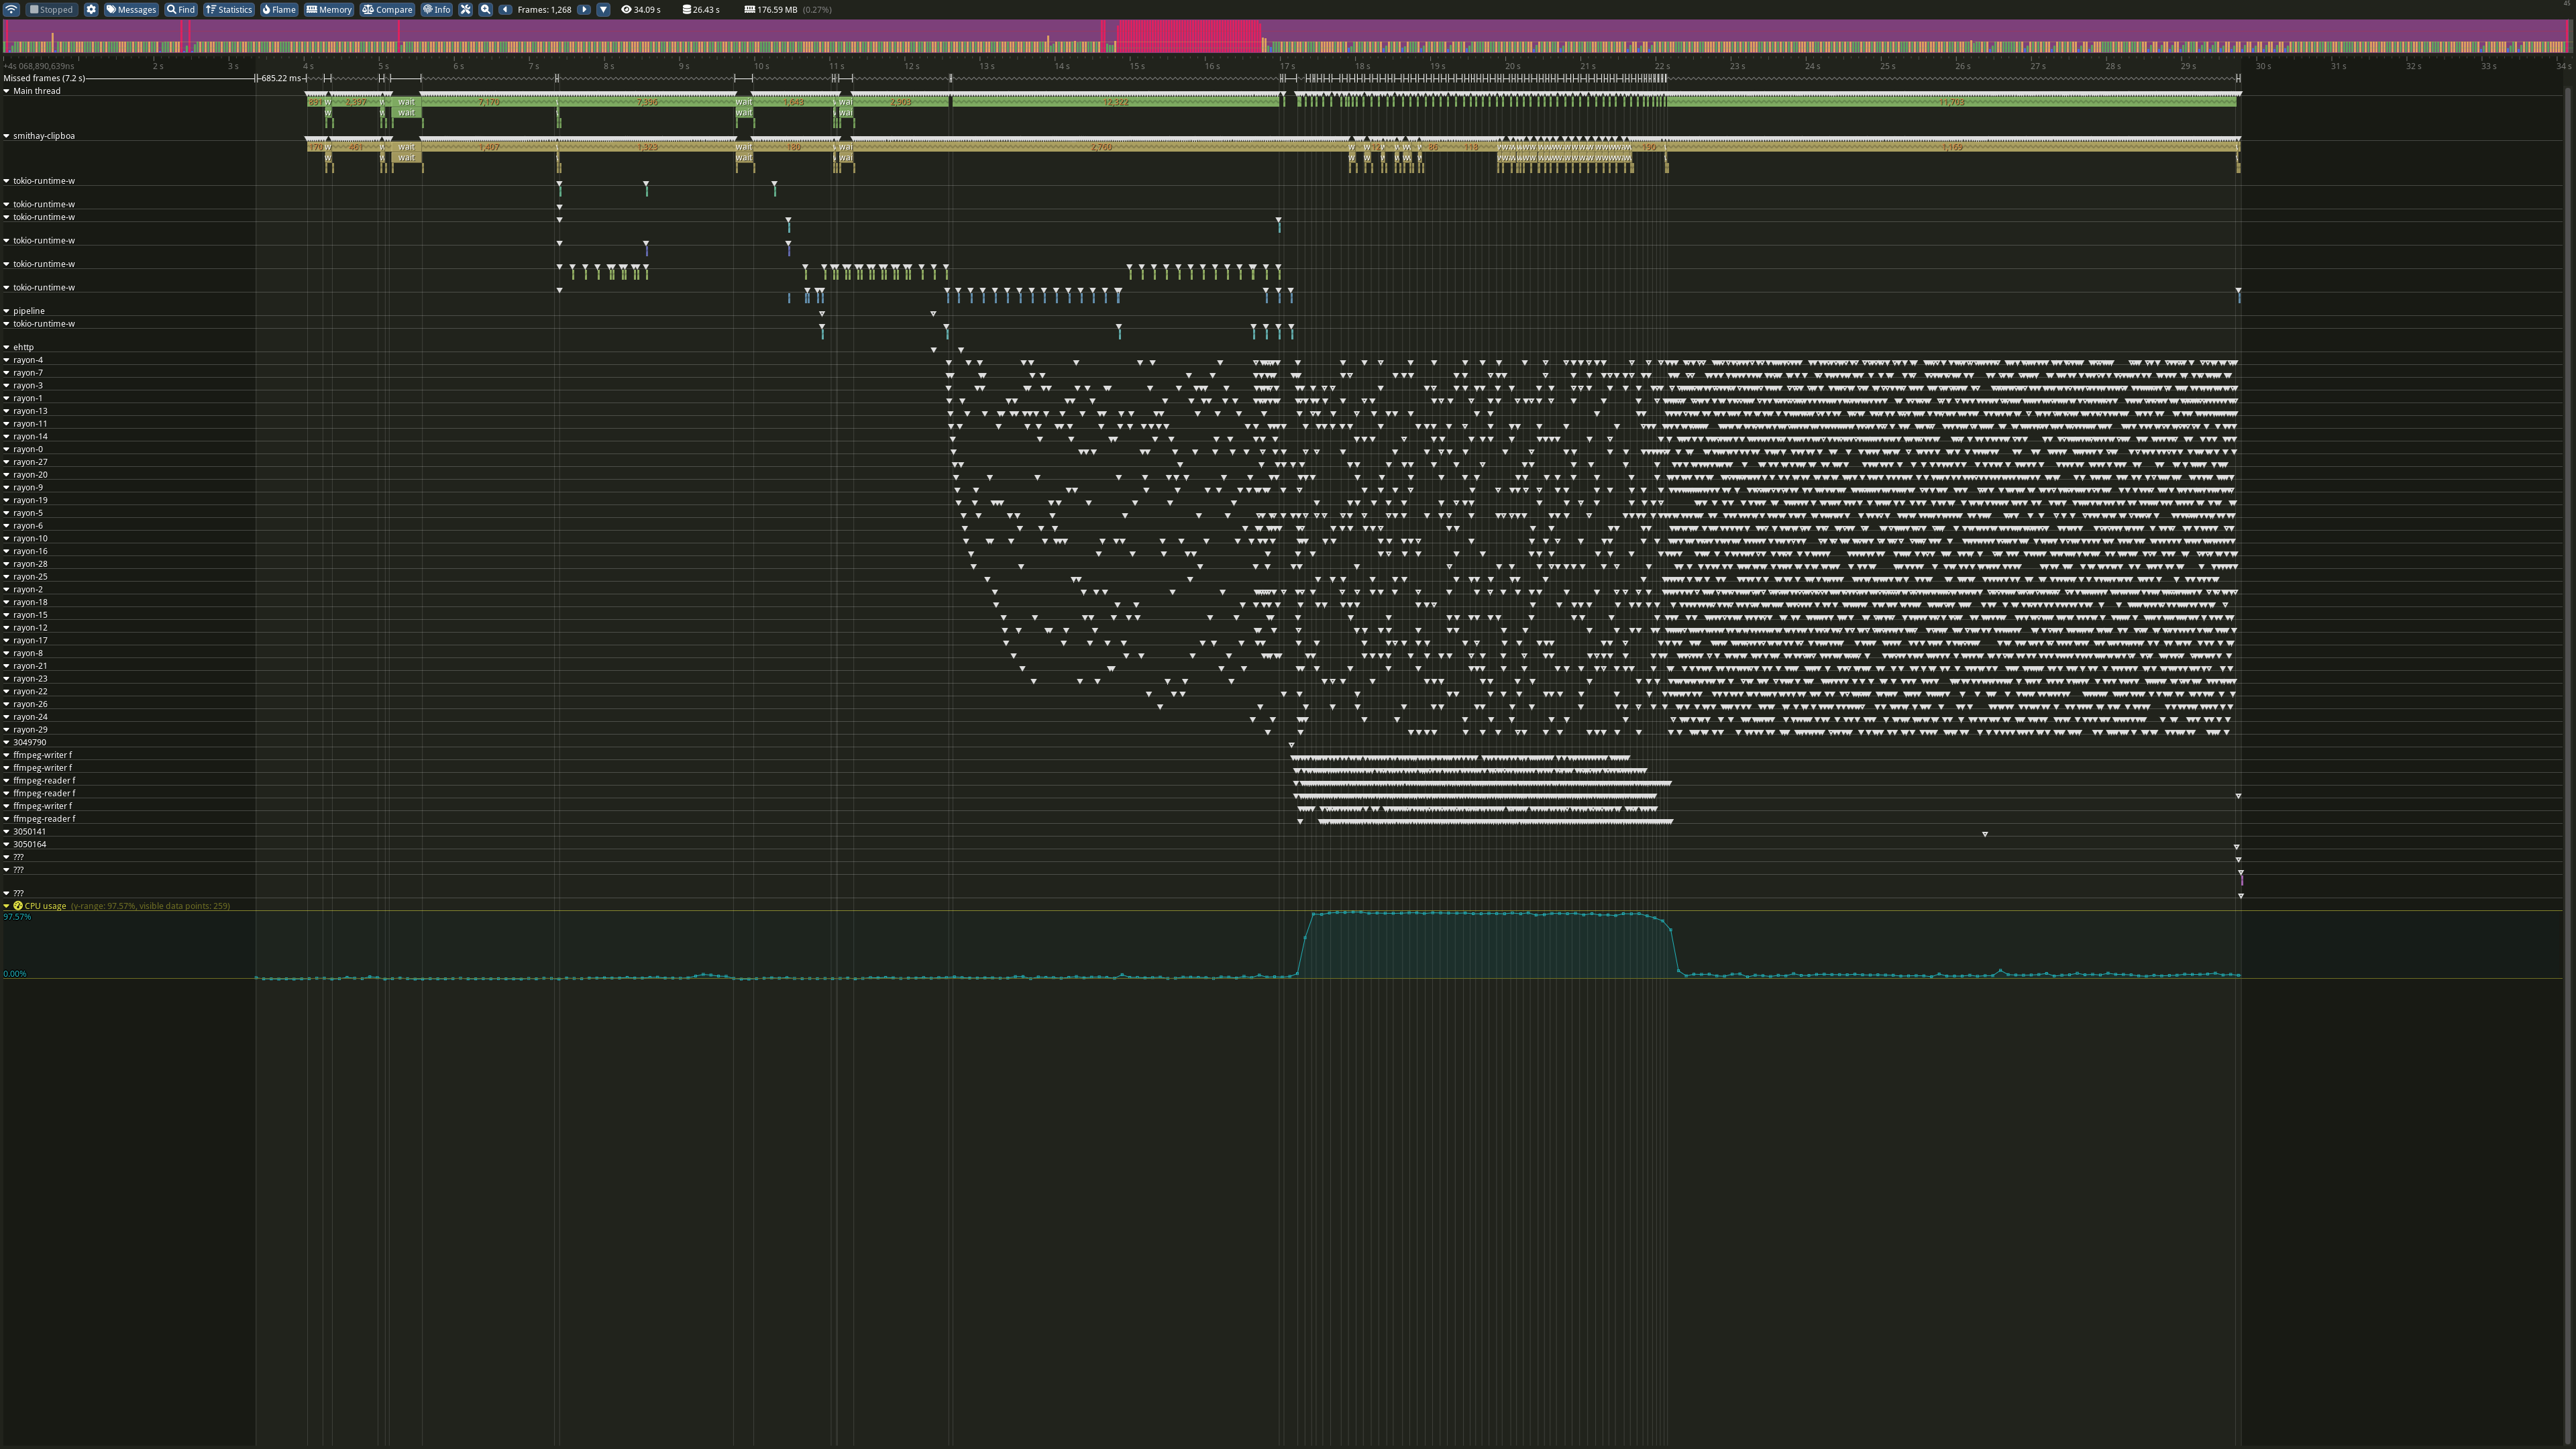Open the settings gear options
The image size is (2576, 1449).
(91, 9)
